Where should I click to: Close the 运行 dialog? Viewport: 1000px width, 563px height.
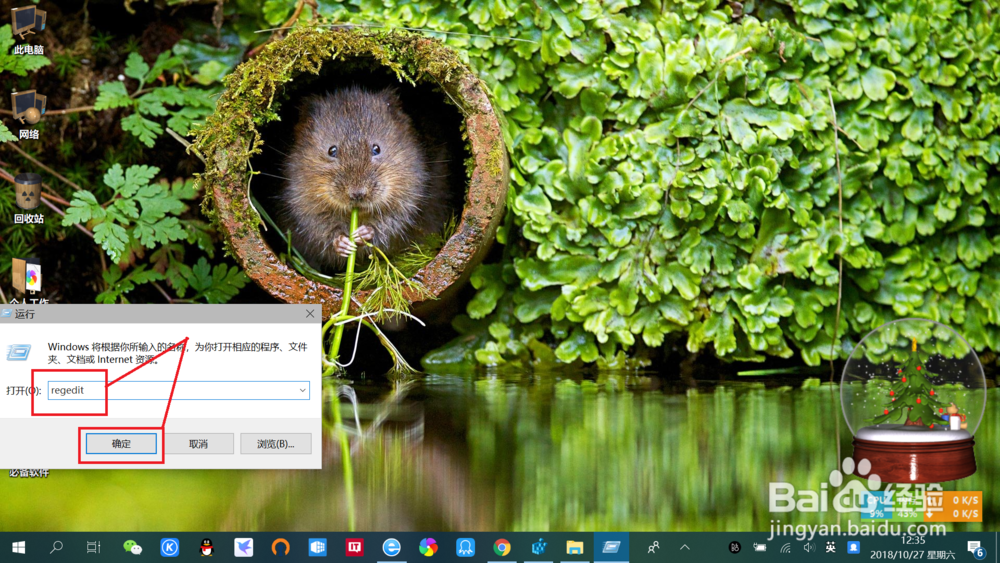[x=310, y=314]
